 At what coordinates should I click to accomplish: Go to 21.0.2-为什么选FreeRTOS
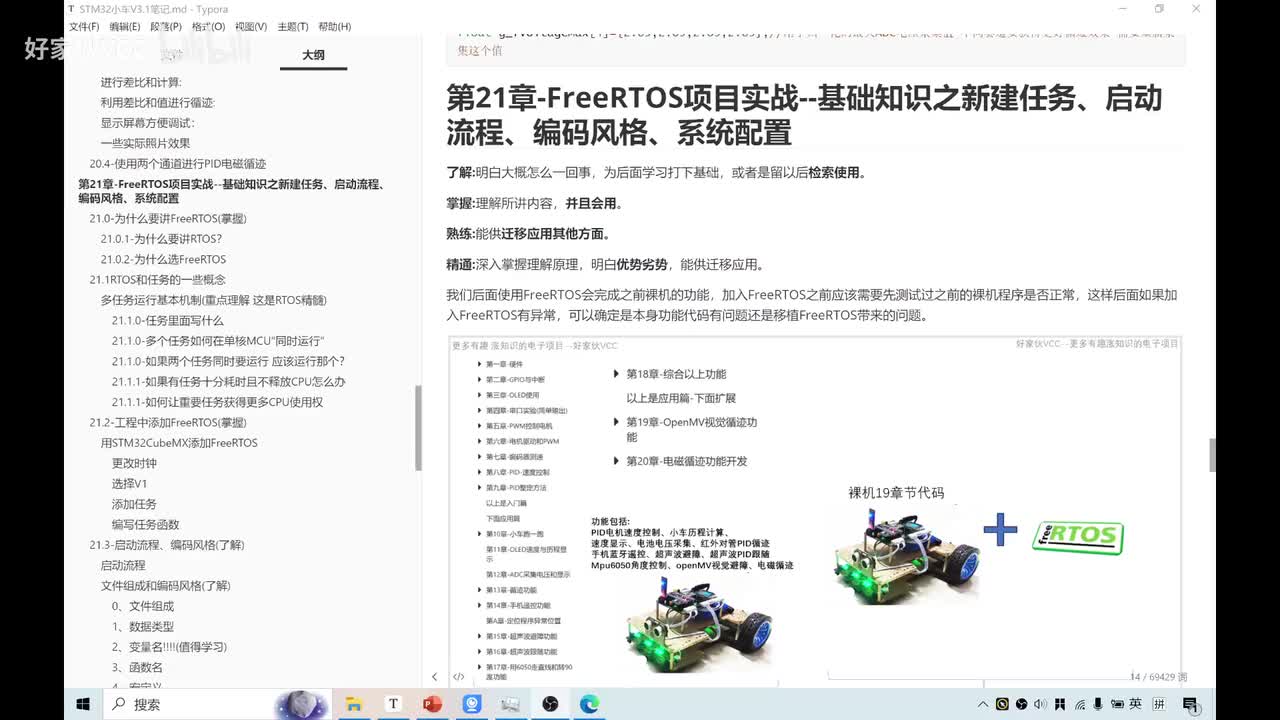click(x=163, y=259)
